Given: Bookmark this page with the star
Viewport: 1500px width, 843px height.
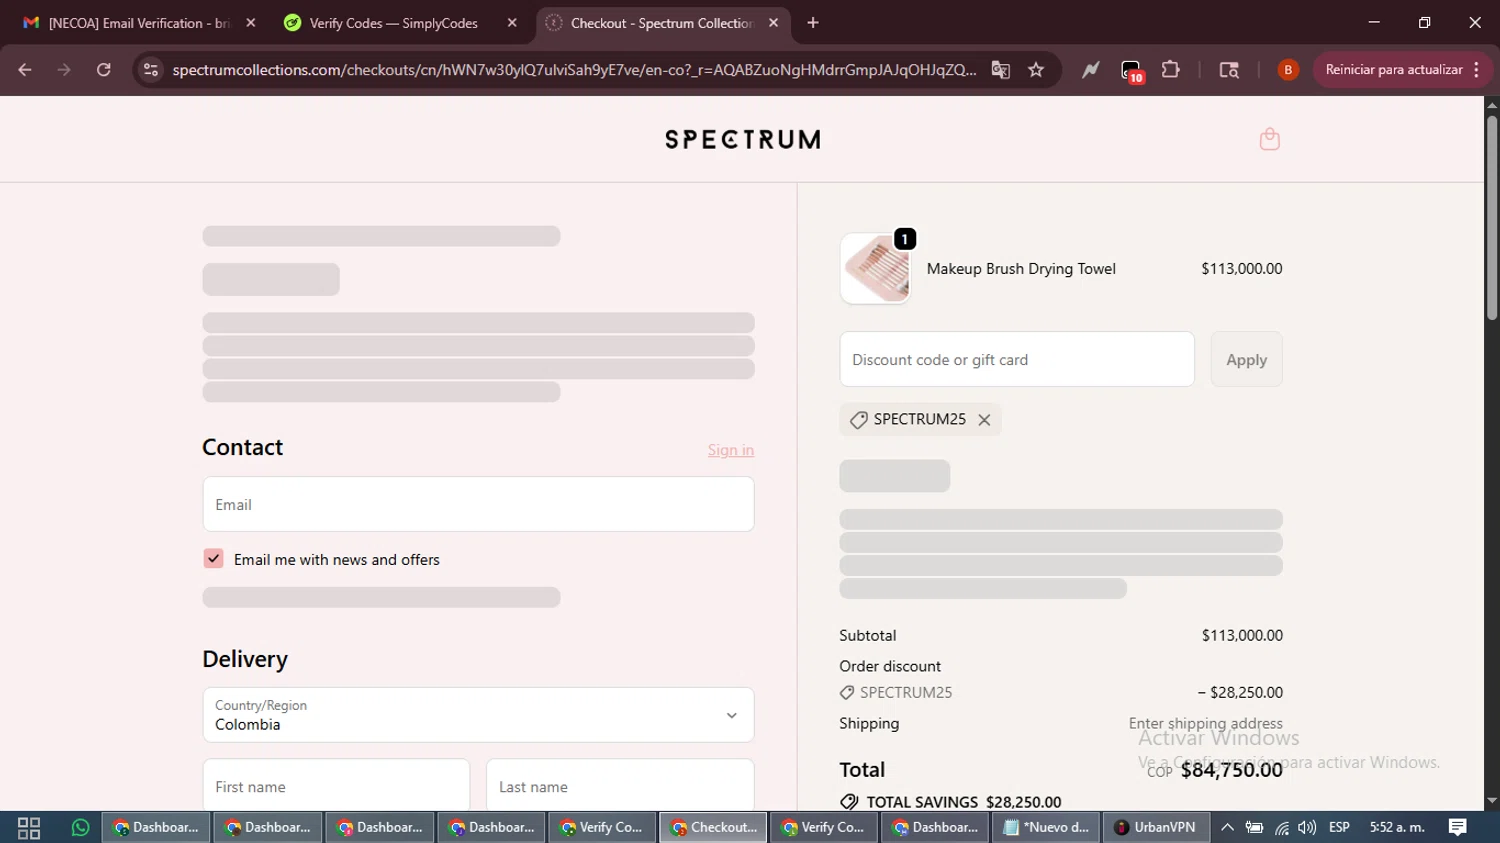Looking at the screenshot, I should coord(1036,70).
